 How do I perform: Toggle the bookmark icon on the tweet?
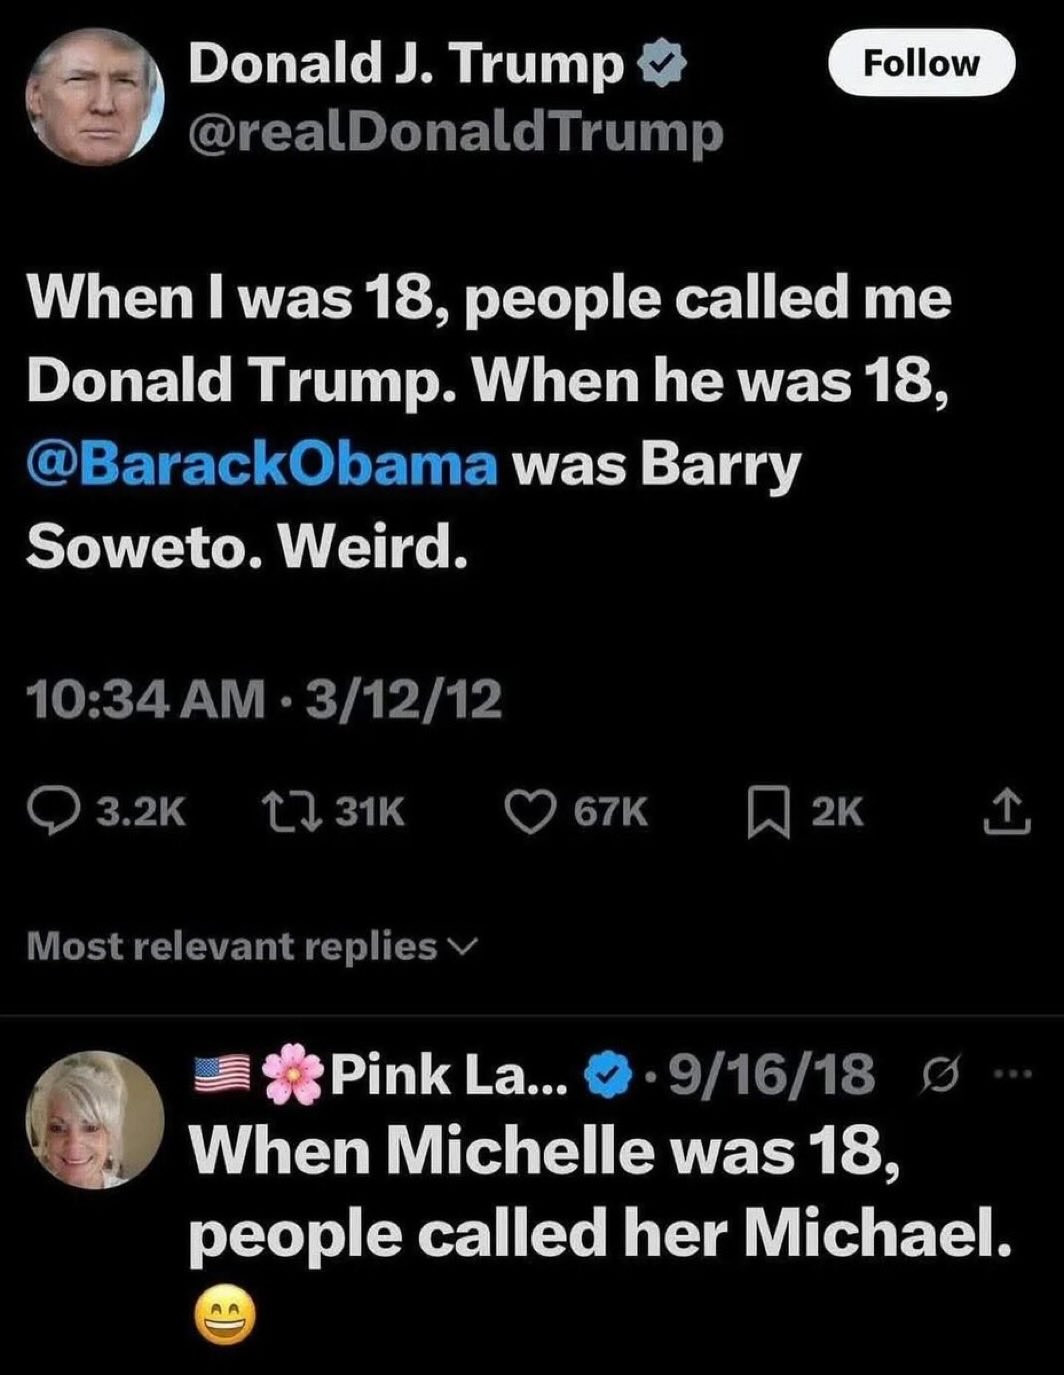pos(765,811)
